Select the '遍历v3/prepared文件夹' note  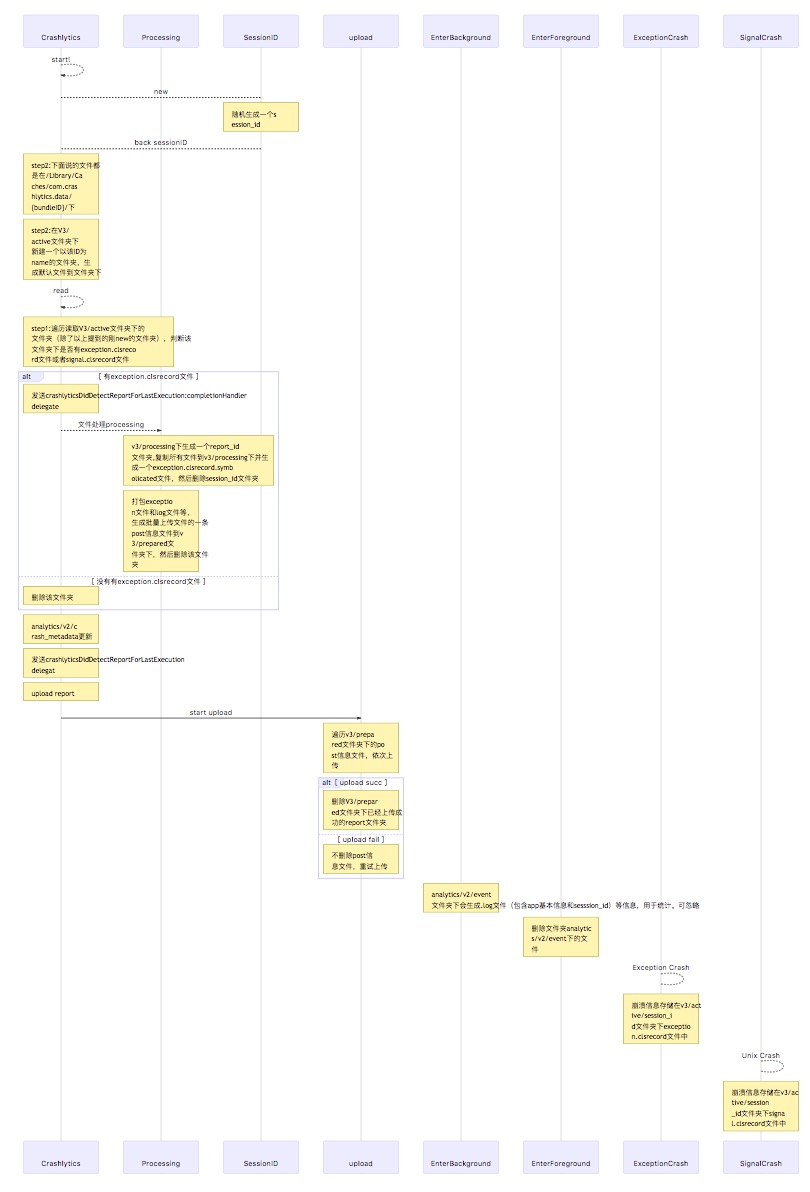361,748
